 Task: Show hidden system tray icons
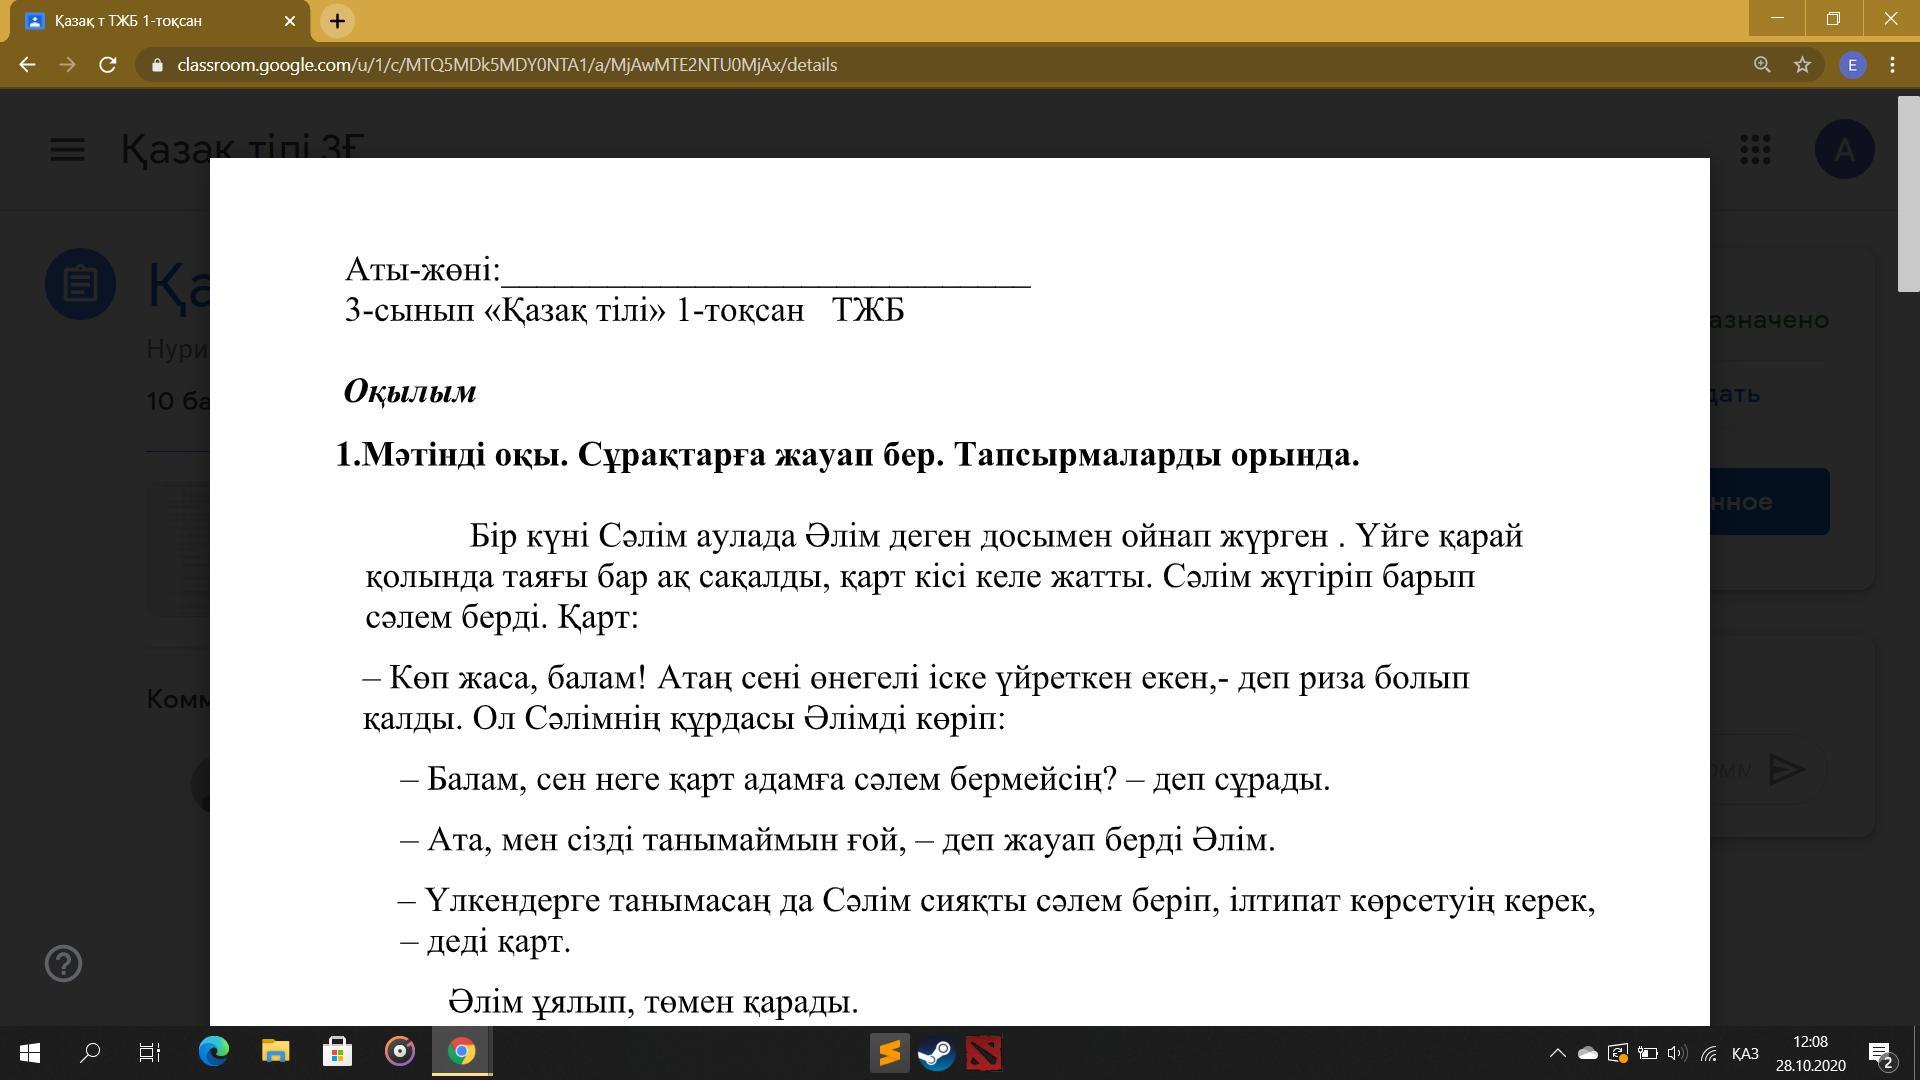tap(1557, 1053)
